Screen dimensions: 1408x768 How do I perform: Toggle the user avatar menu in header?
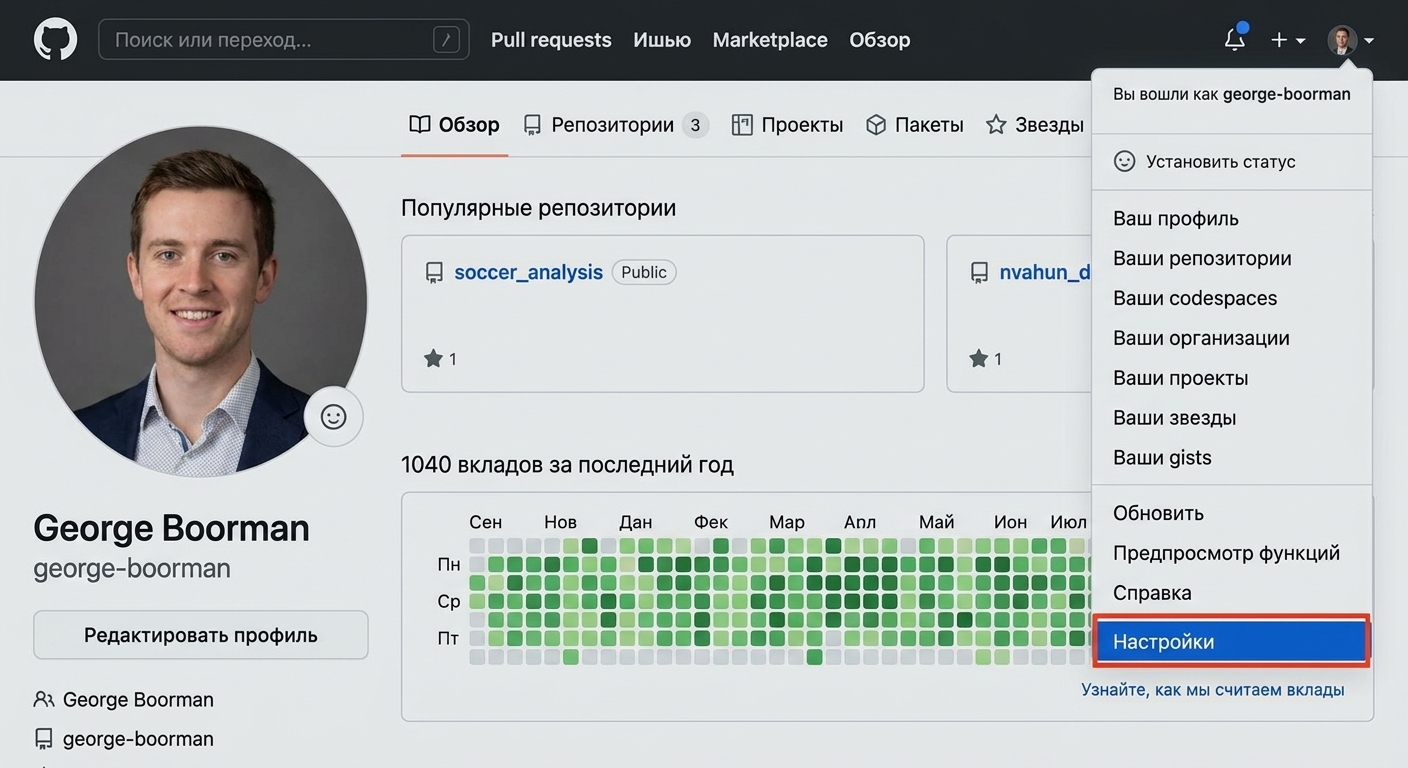1350,40
